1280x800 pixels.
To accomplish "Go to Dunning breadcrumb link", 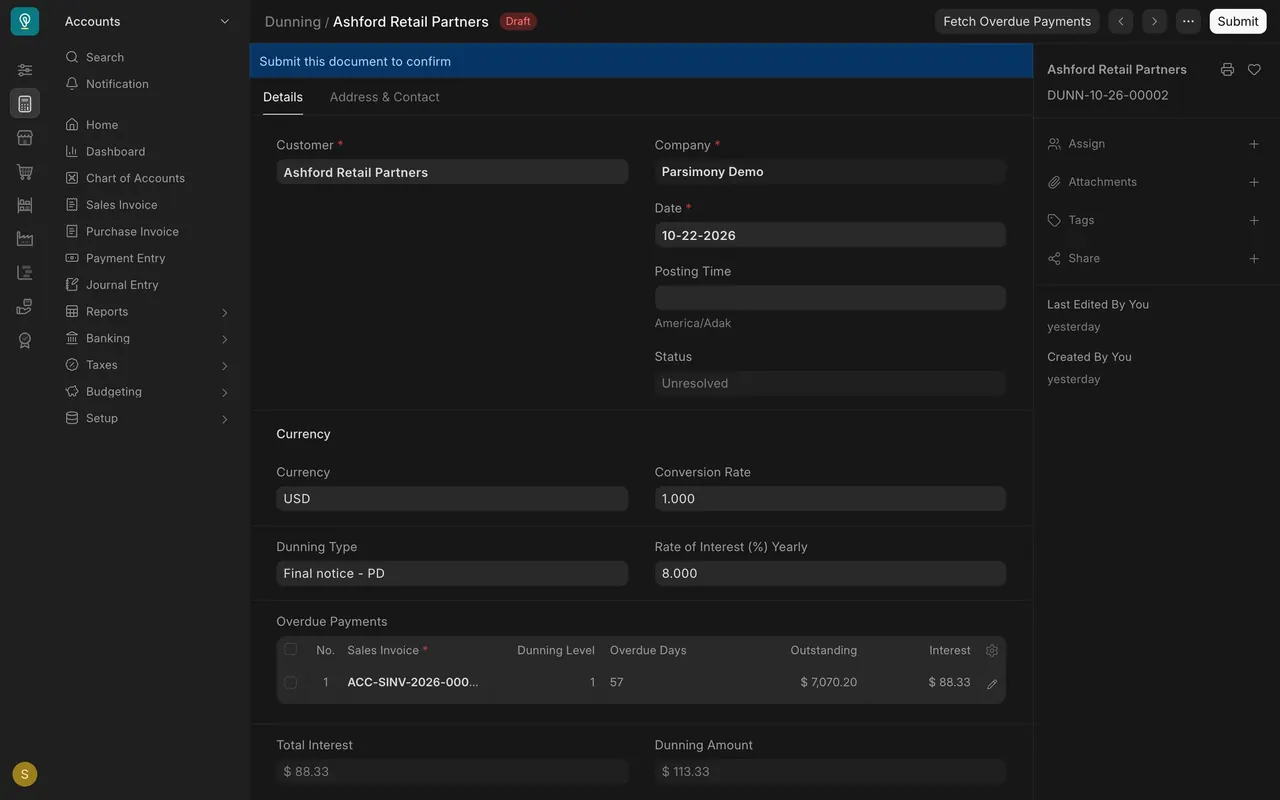I will pyautogui.click(x=293, y=21).
